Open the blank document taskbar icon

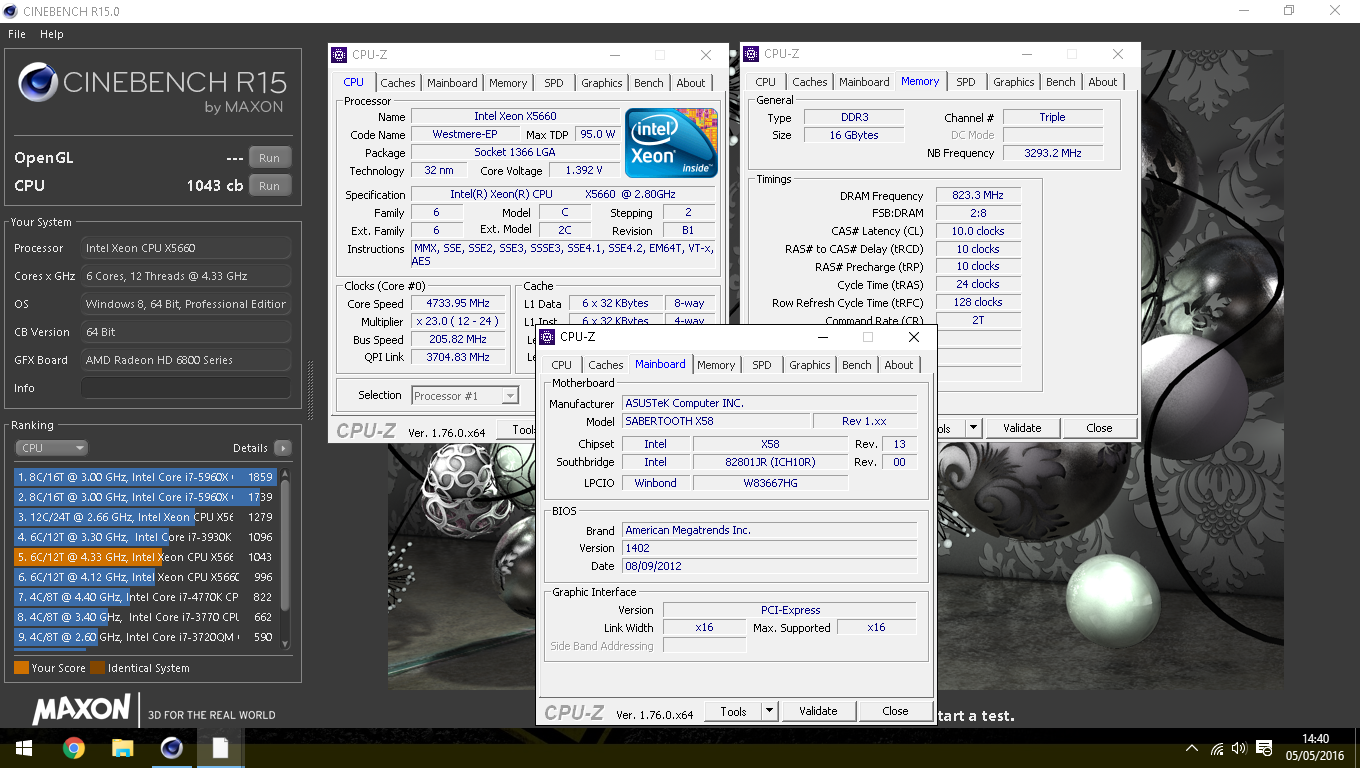(x=220, y=748)
